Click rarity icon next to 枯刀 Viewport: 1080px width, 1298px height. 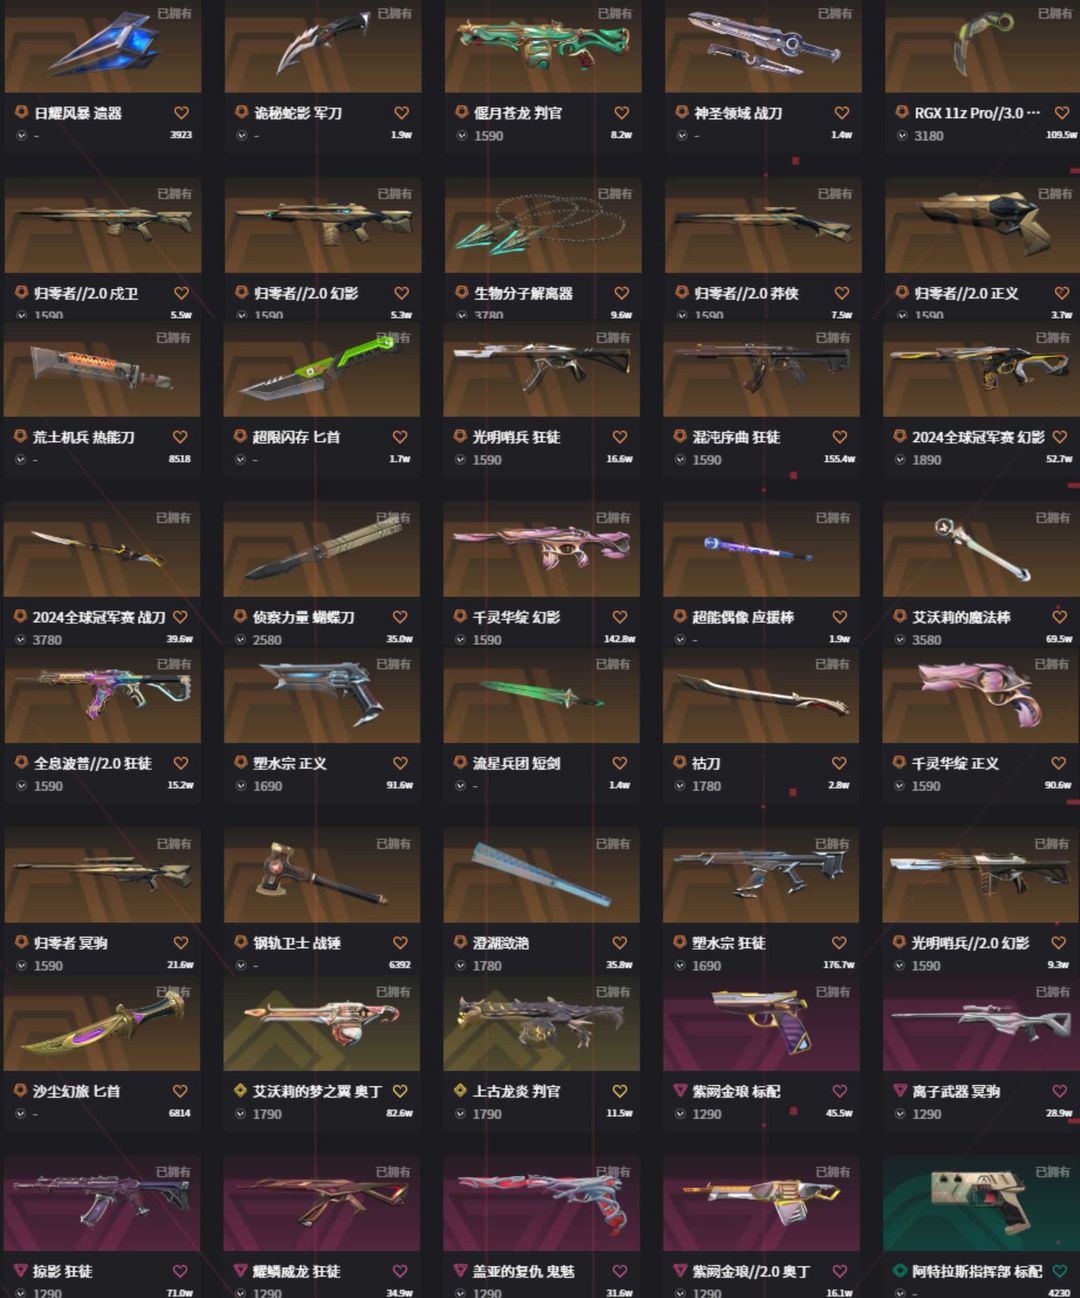click(x=680, y=763)
